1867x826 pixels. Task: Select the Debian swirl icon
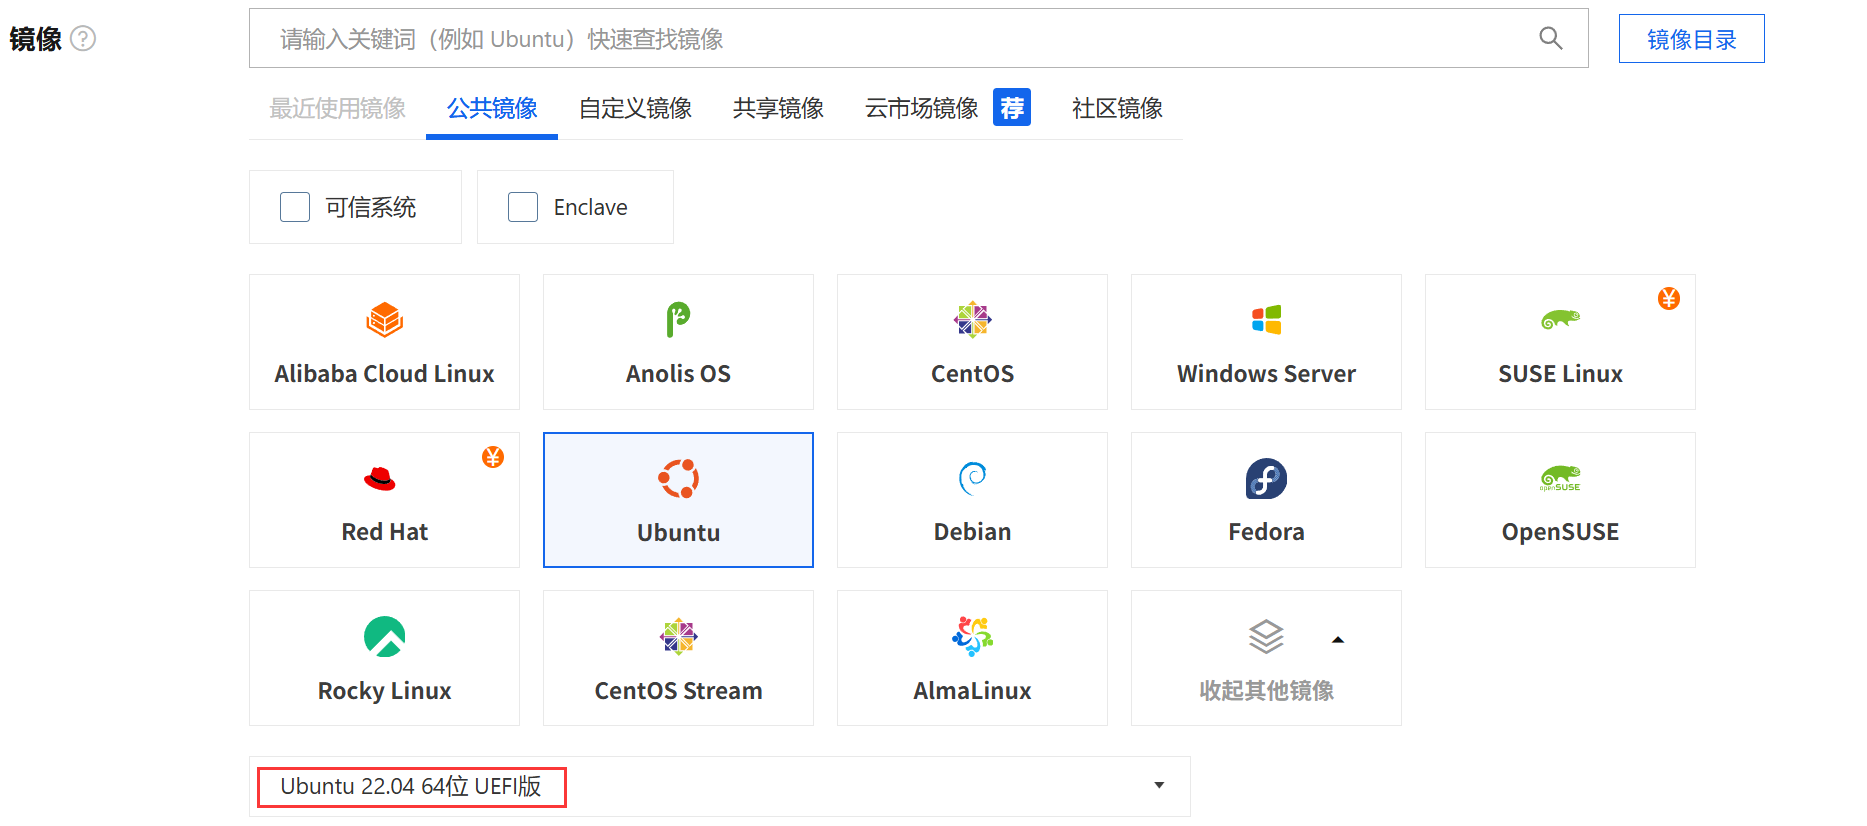tap(972, 479)
